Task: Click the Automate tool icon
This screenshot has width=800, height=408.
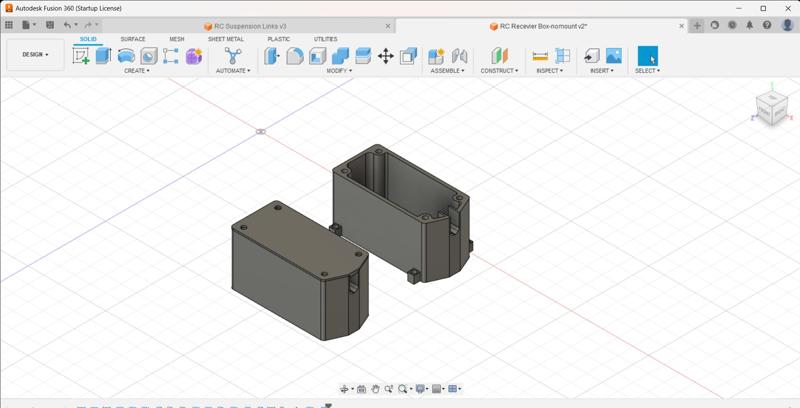Action: [233, 56]
